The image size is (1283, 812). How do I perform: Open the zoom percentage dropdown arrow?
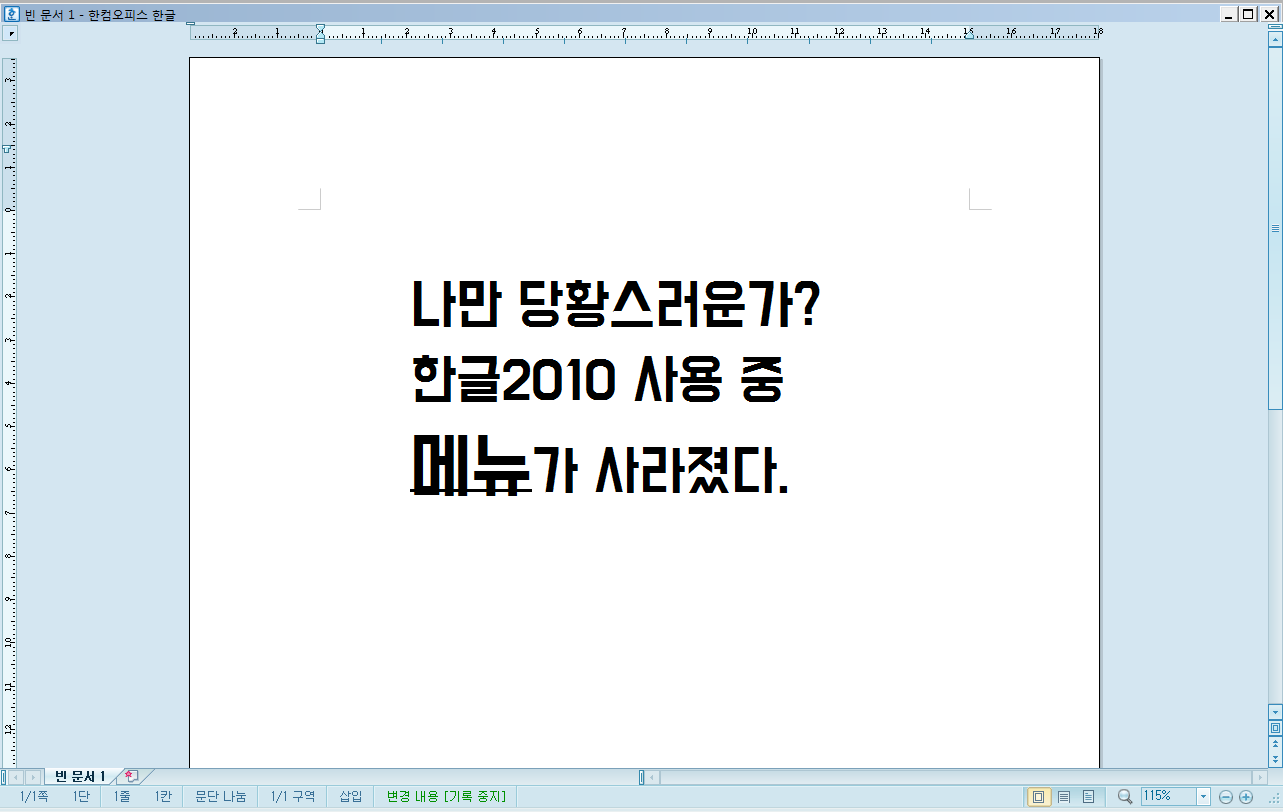pyautogui.click(x=1203, y=797)
